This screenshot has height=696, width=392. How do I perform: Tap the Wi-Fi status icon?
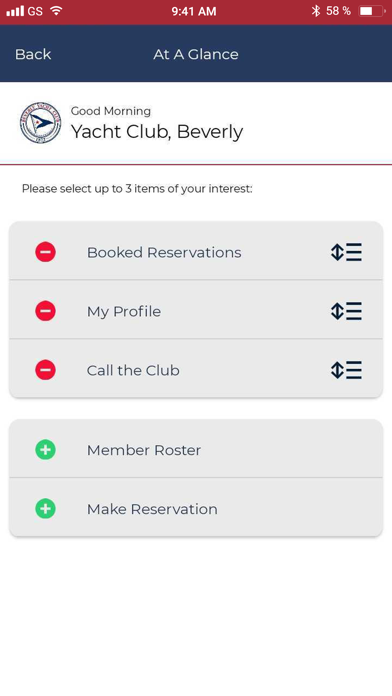[x=56, y=11]
